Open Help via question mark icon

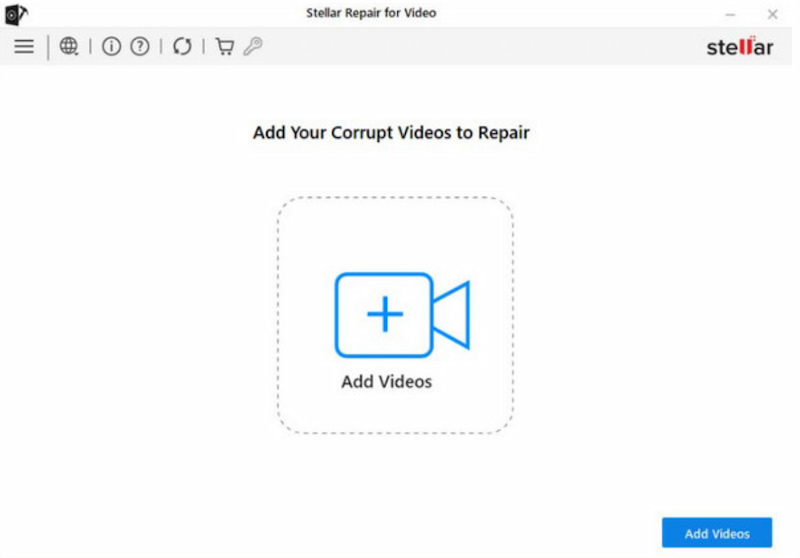[x=140, y=47]
